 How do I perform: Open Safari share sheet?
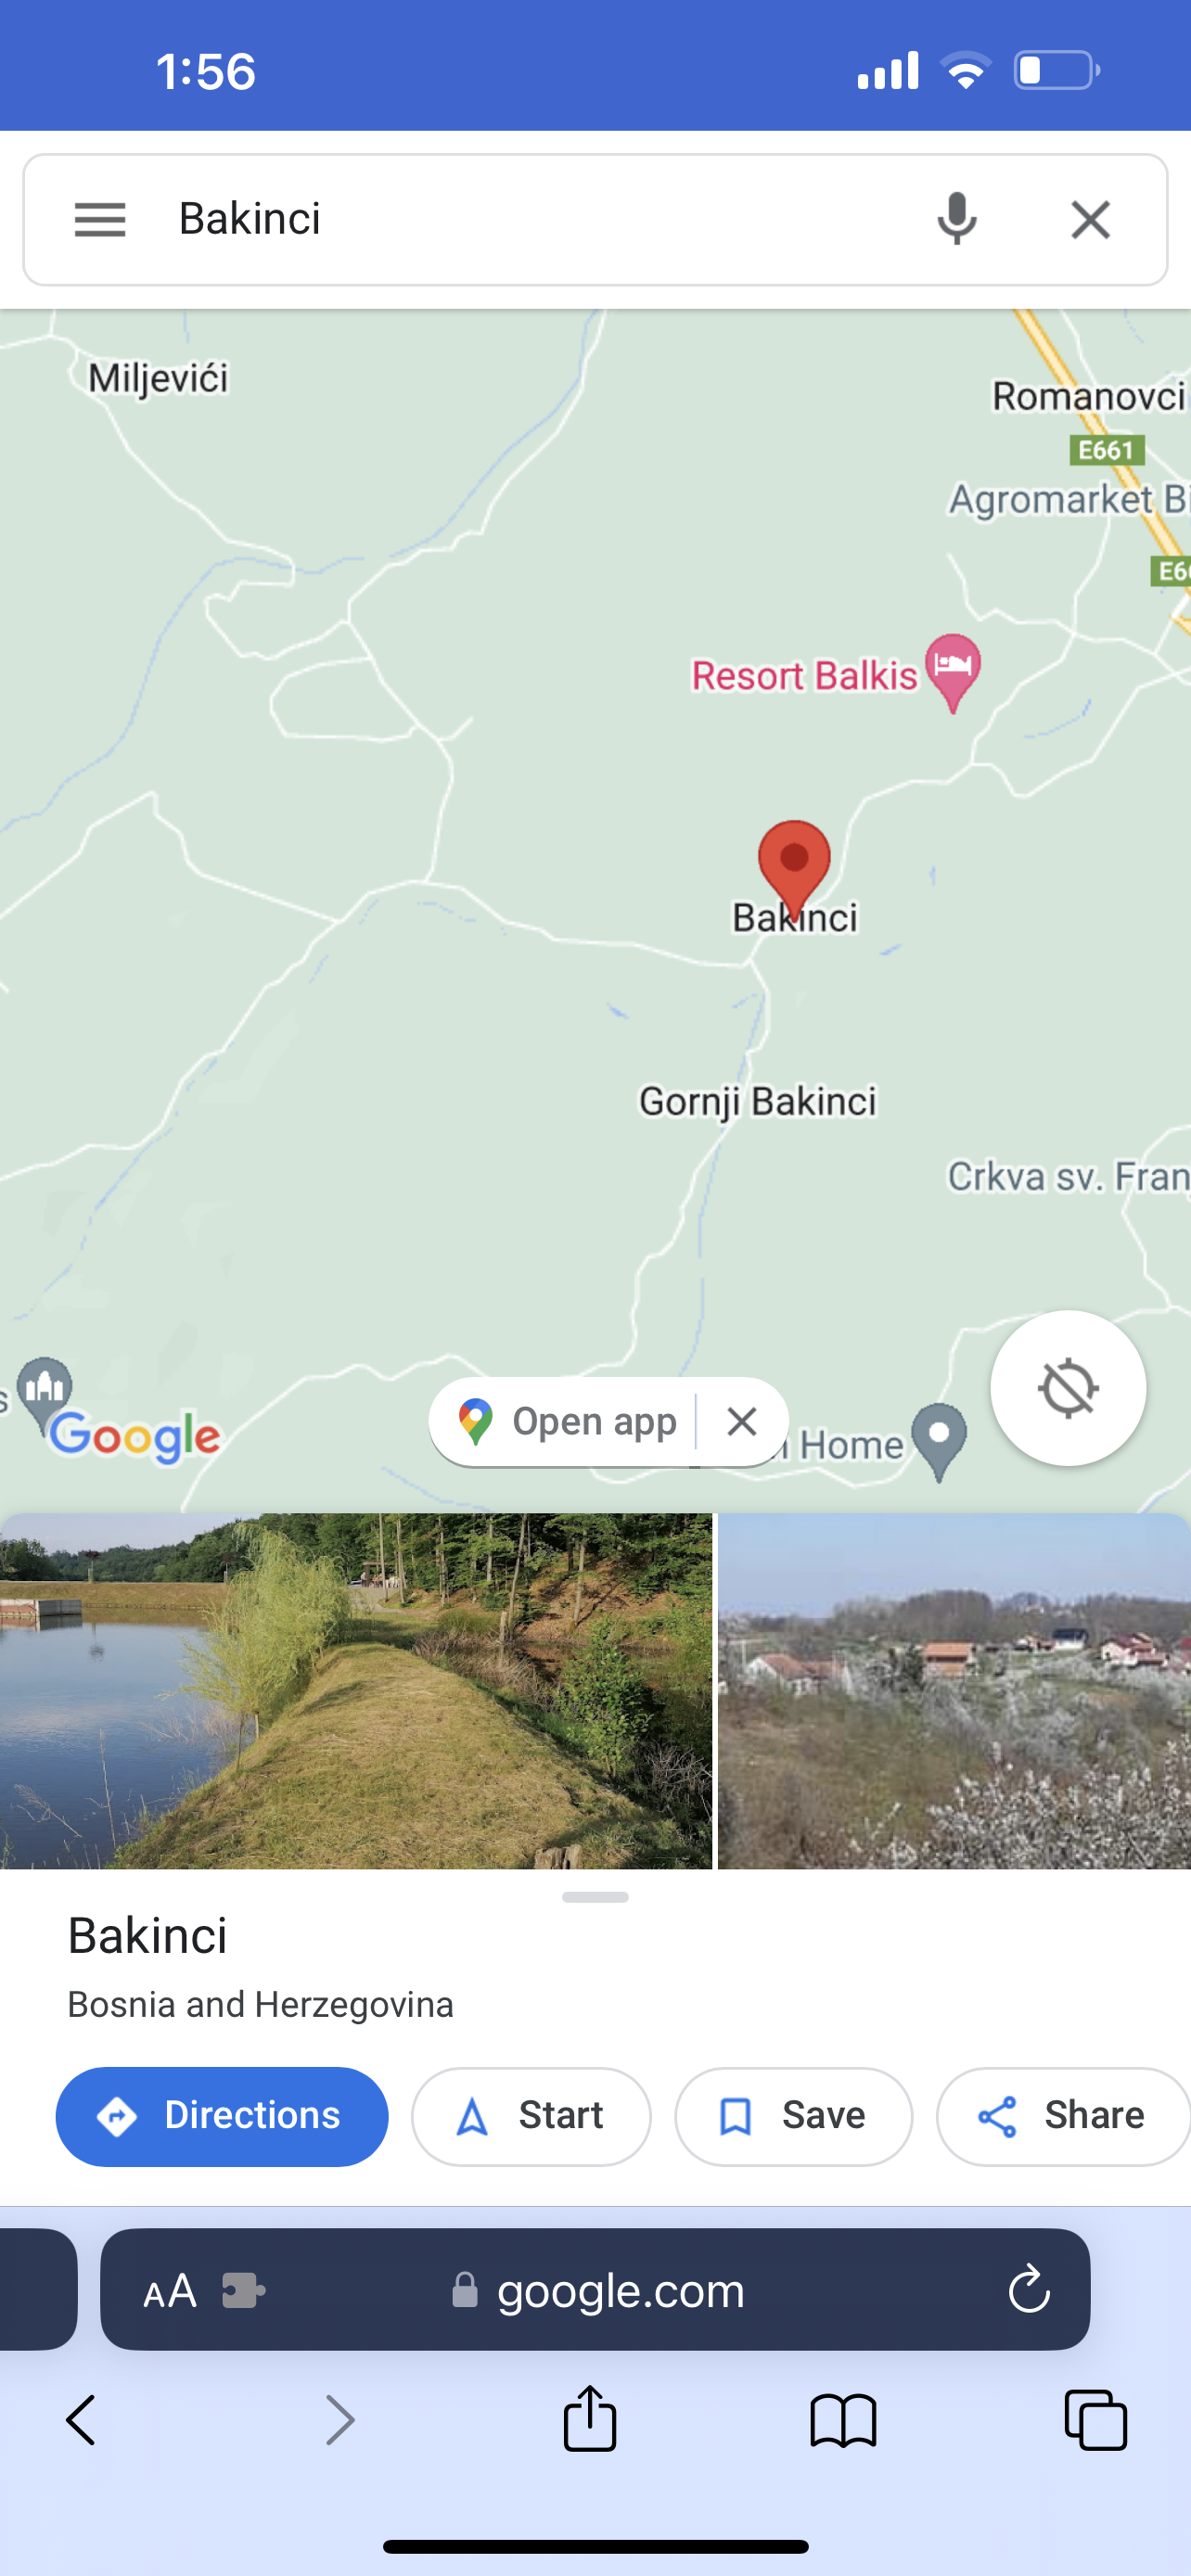pyautogui.click(x=590, y=2418)
